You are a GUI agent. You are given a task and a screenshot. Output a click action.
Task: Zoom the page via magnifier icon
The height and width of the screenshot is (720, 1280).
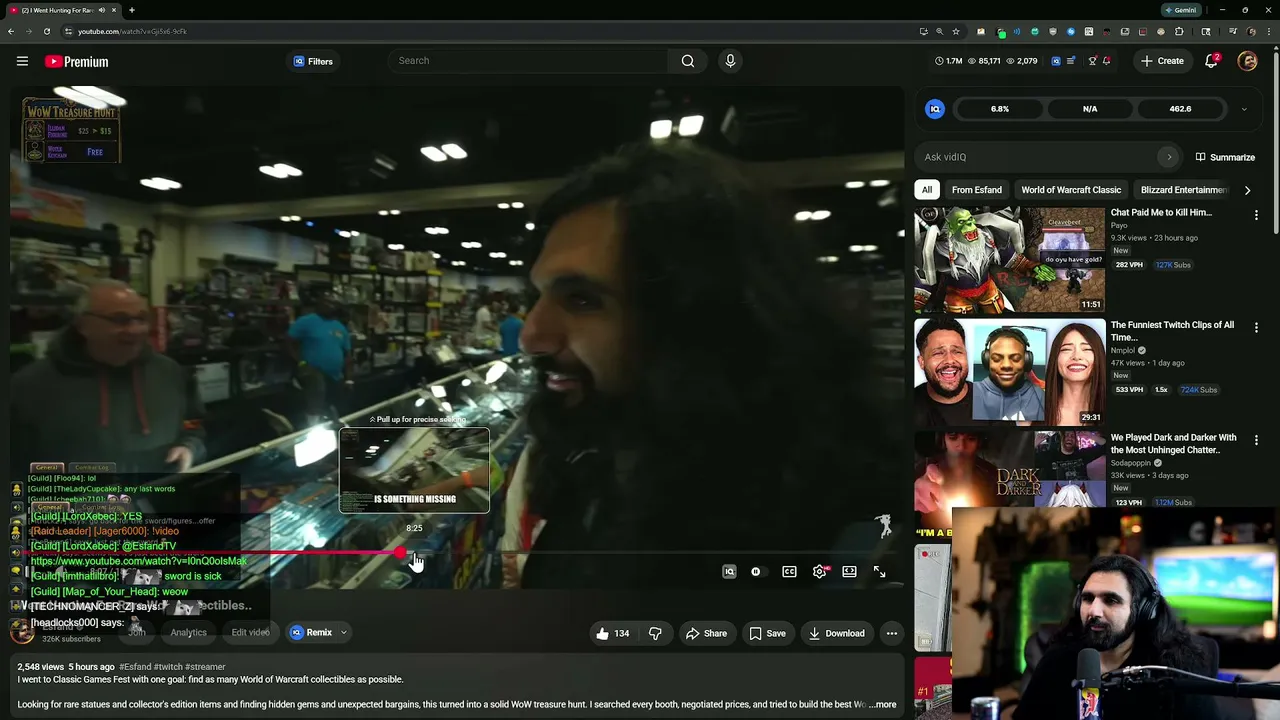pos(939,31)
